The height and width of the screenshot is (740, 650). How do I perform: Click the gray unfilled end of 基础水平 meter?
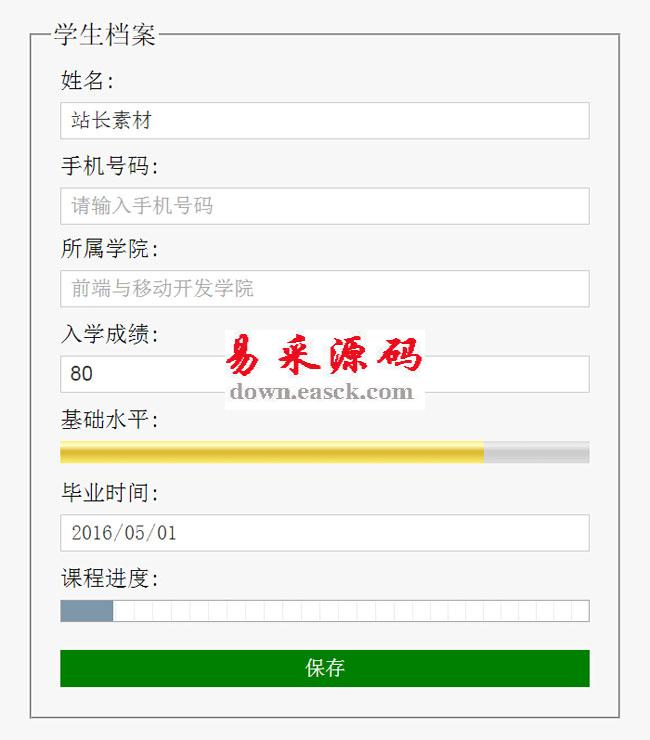pyautogui.click(x=537, y=452)
